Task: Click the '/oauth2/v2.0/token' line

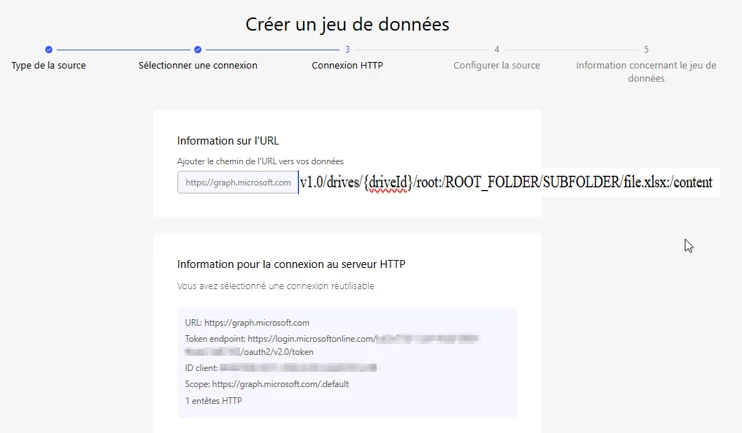Action: (x=249, y=352)
